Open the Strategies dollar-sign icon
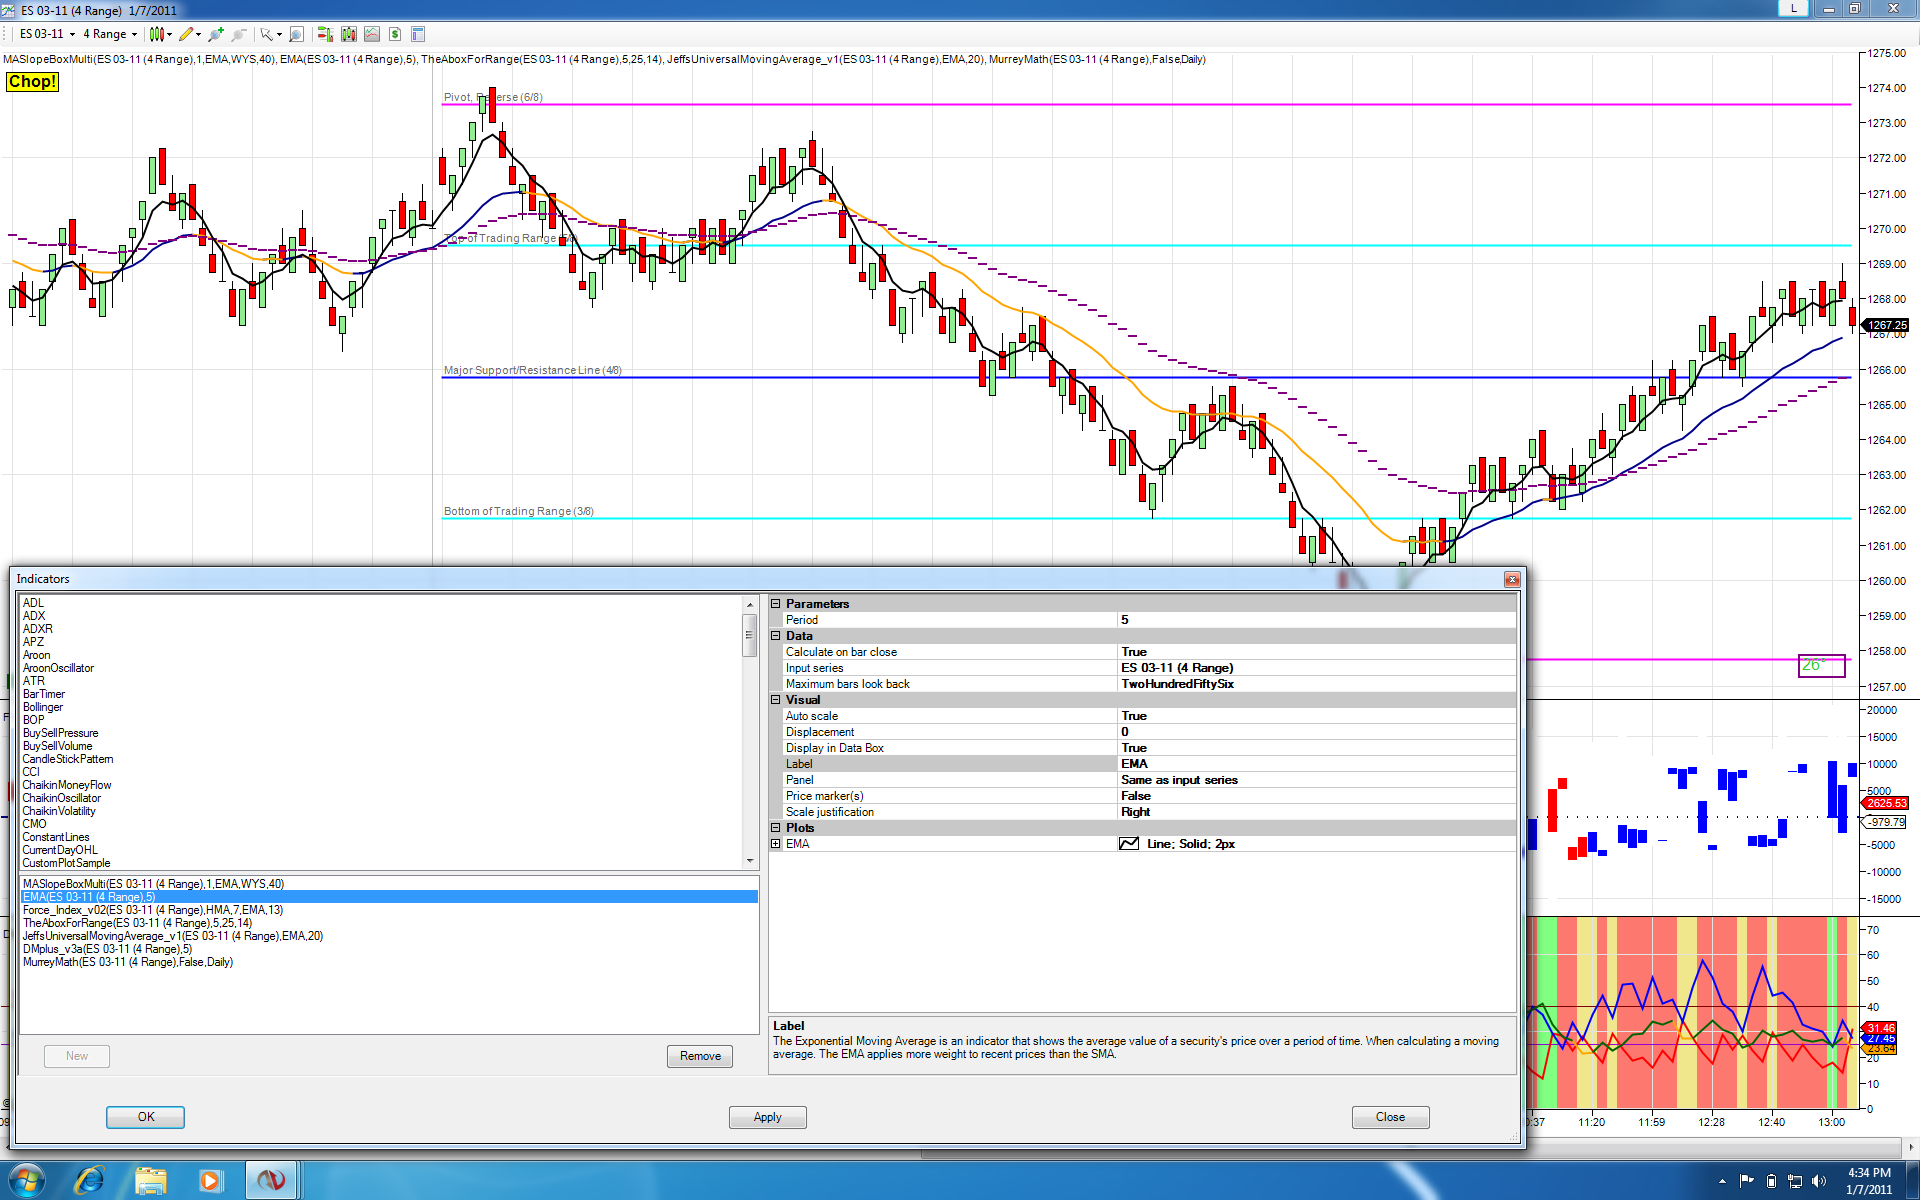 point(395,34)
